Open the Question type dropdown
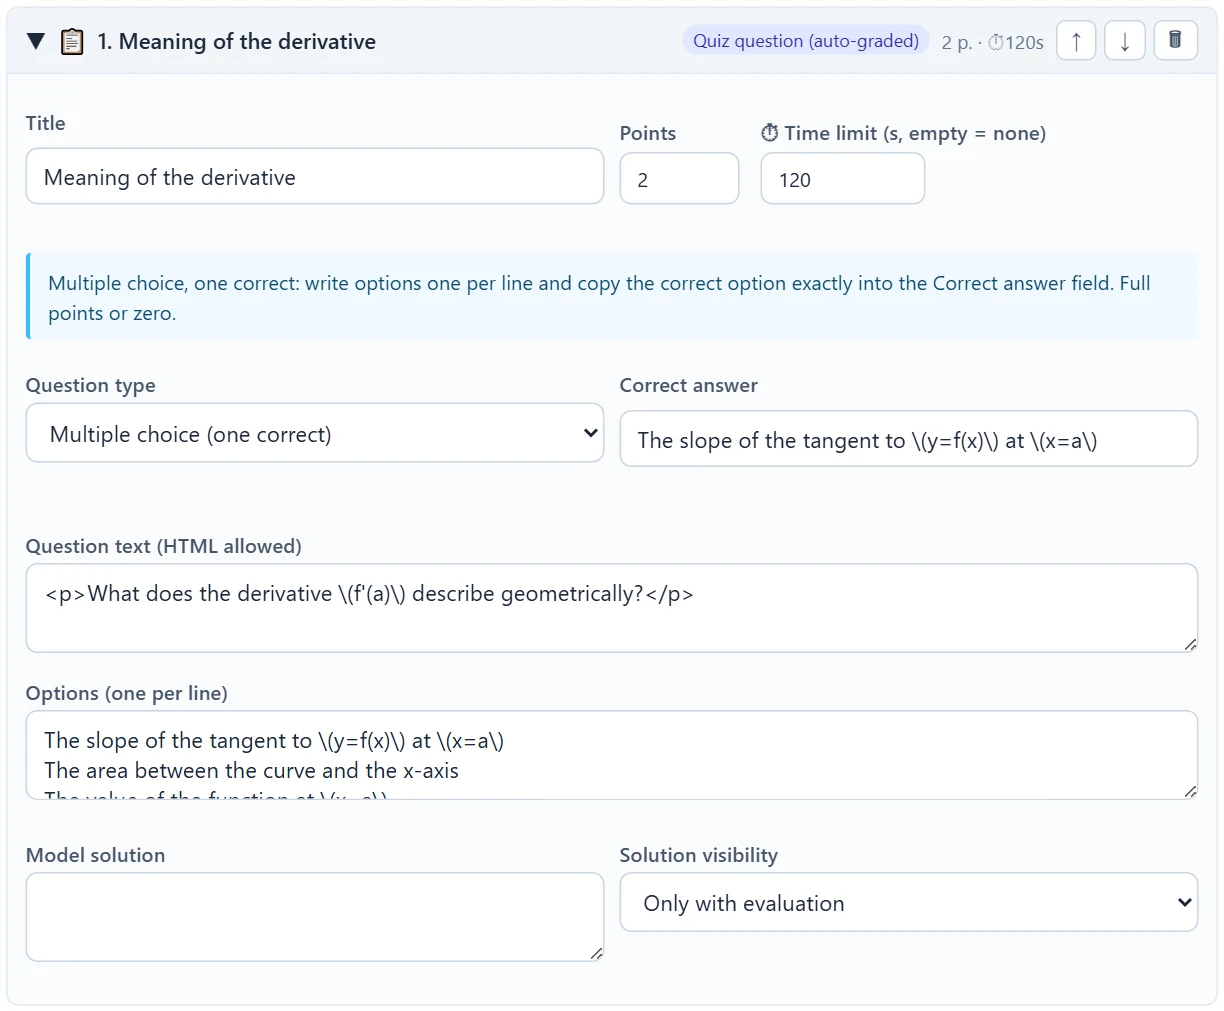1224x1011 pixels. tap(315, 433)
